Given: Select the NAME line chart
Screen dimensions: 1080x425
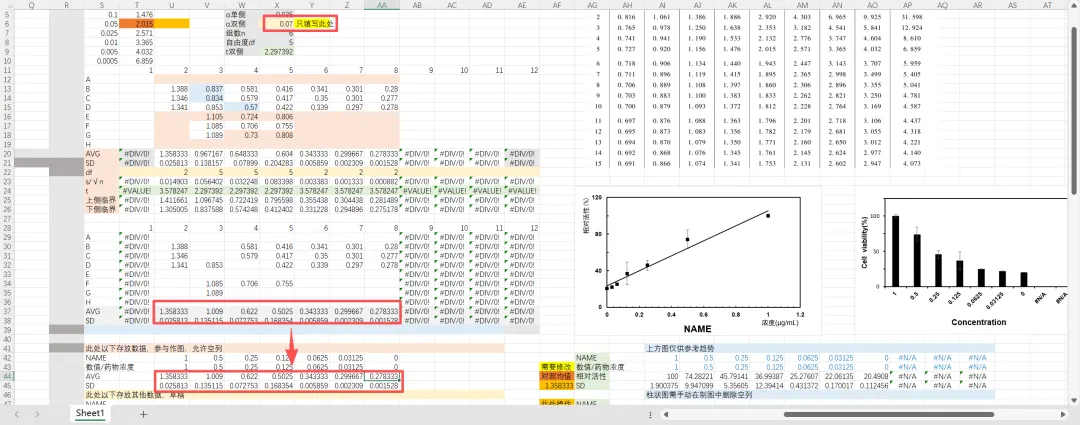Looking at the screenshot, I should (x=699, y=261).
